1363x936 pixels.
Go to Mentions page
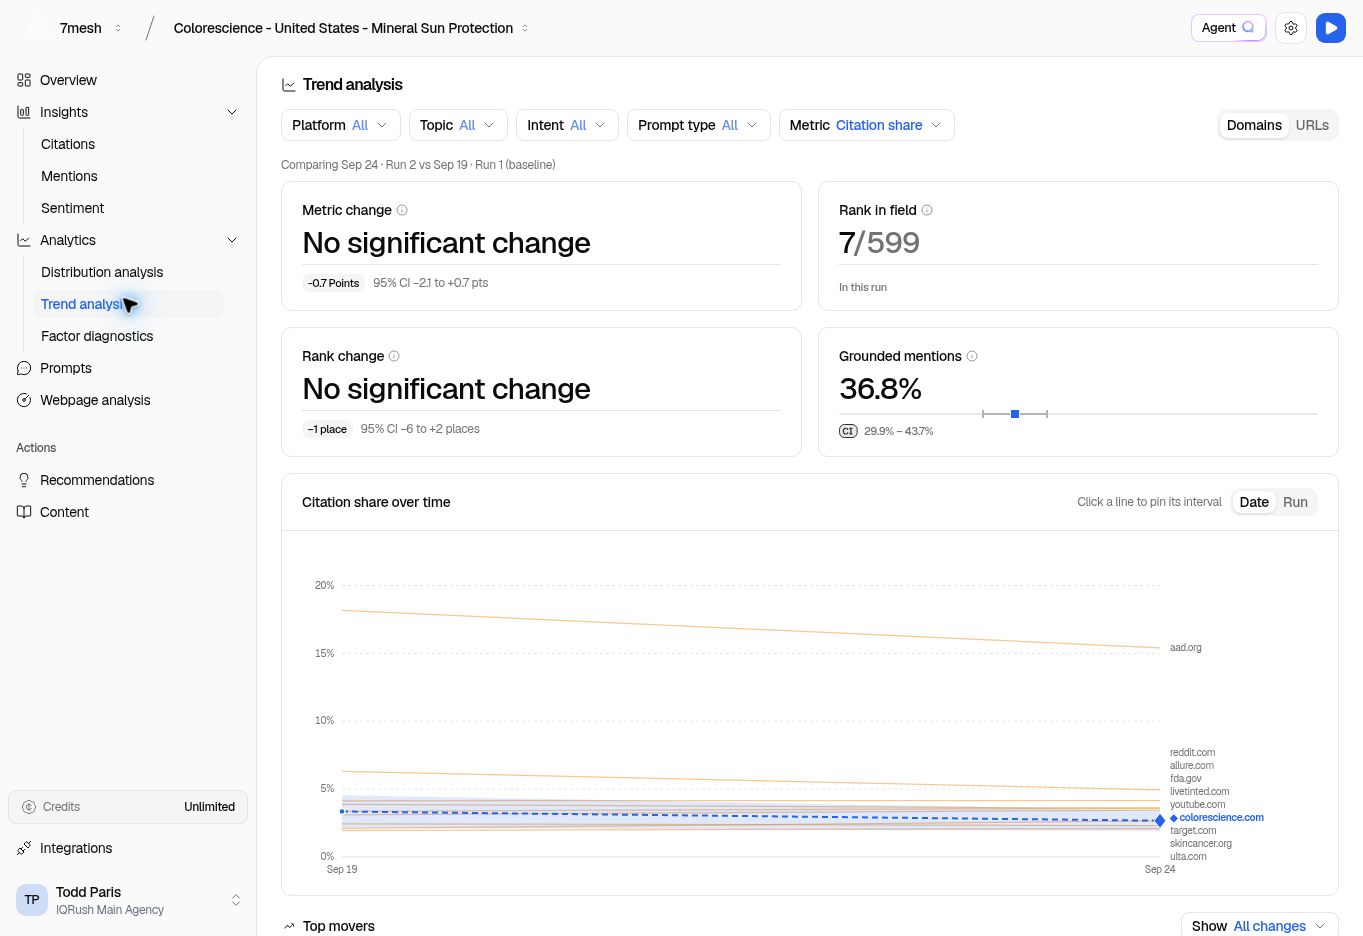pyautogui.click(x=69, y=176)
